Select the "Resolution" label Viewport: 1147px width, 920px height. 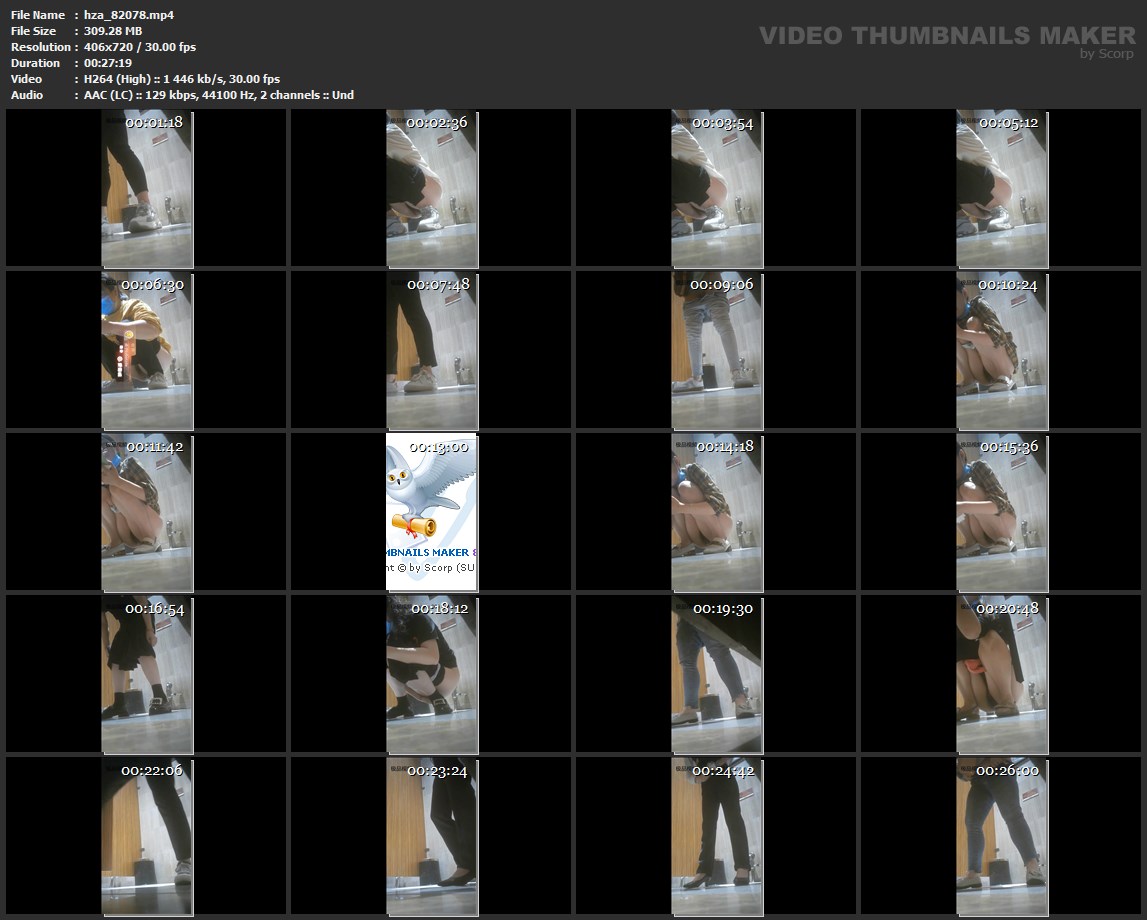41,47
